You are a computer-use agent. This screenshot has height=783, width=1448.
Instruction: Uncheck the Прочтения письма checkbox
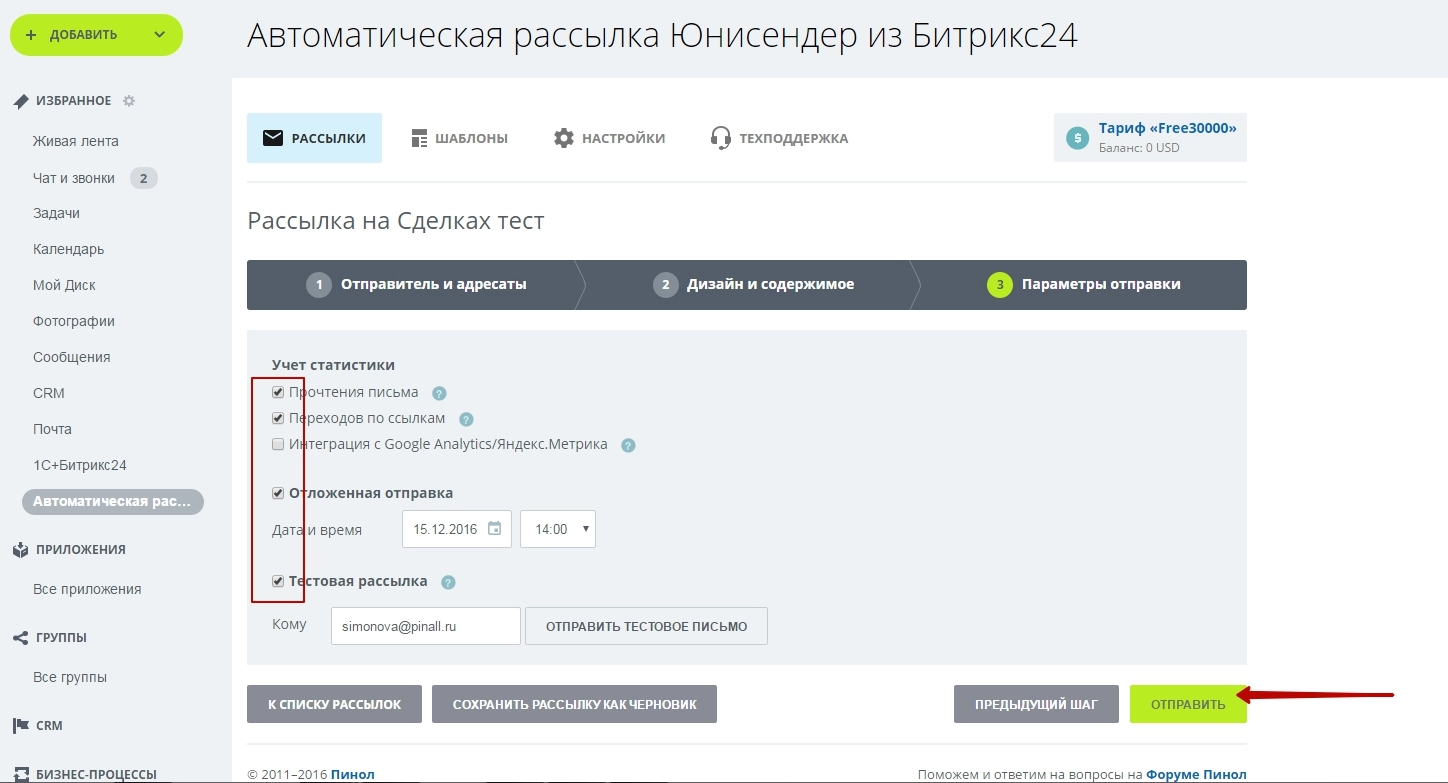click(x=278, y=393)
